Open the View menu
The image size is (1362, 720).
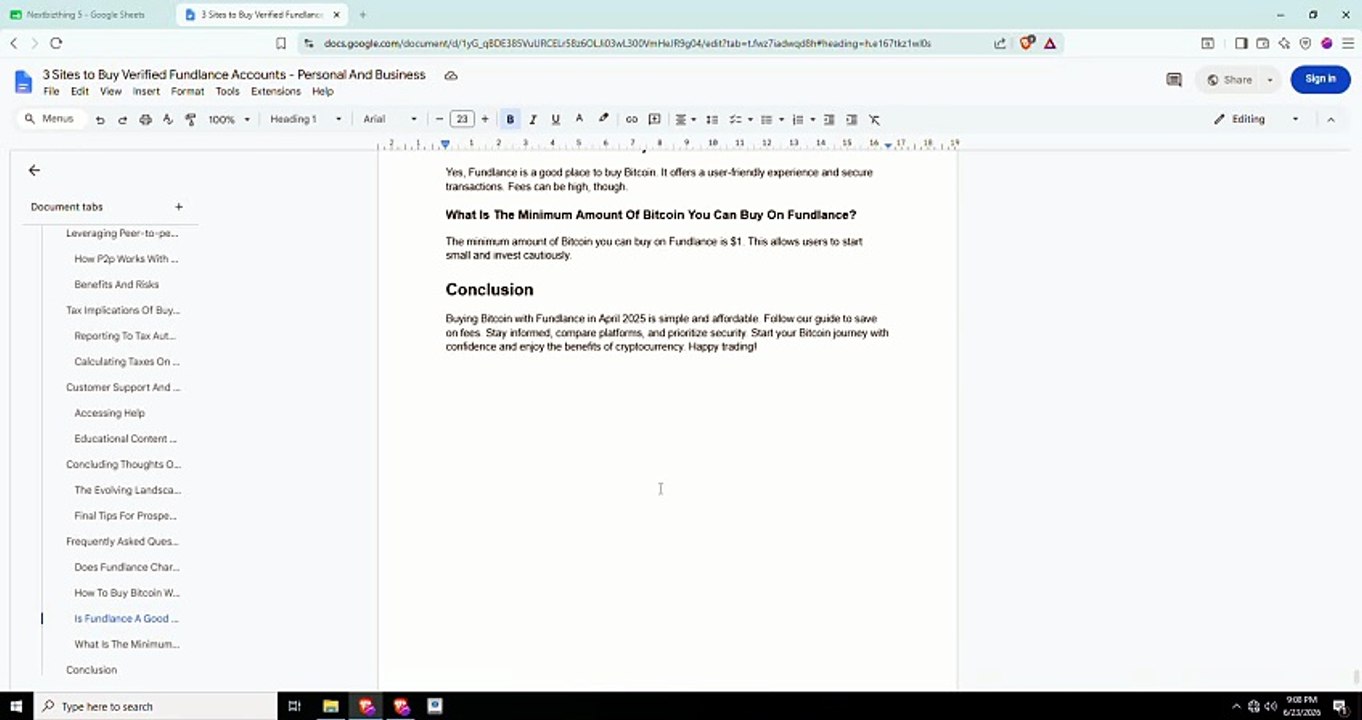tap(111, 91)
